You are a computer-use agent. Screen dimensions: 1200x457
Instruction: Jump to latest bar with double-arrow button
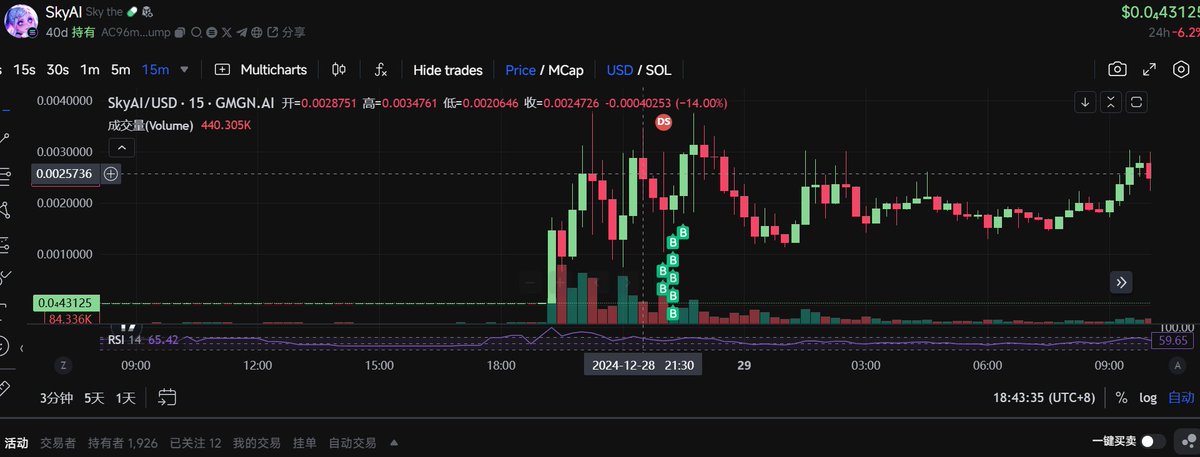click(1121, 282)
